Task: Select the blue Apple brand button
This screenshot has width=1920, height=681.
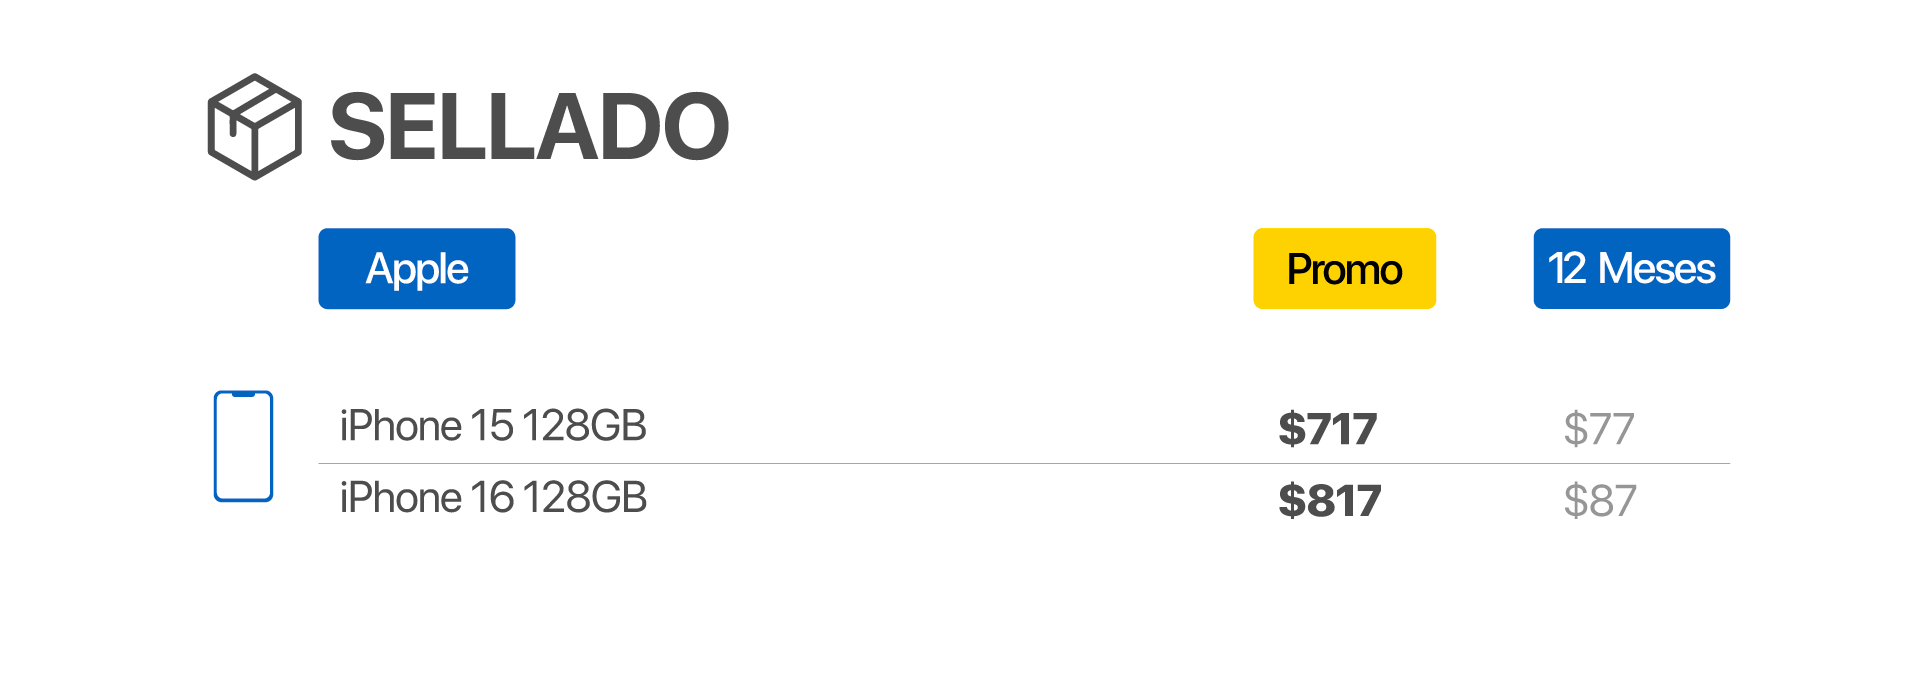Action: coord(416,269)
